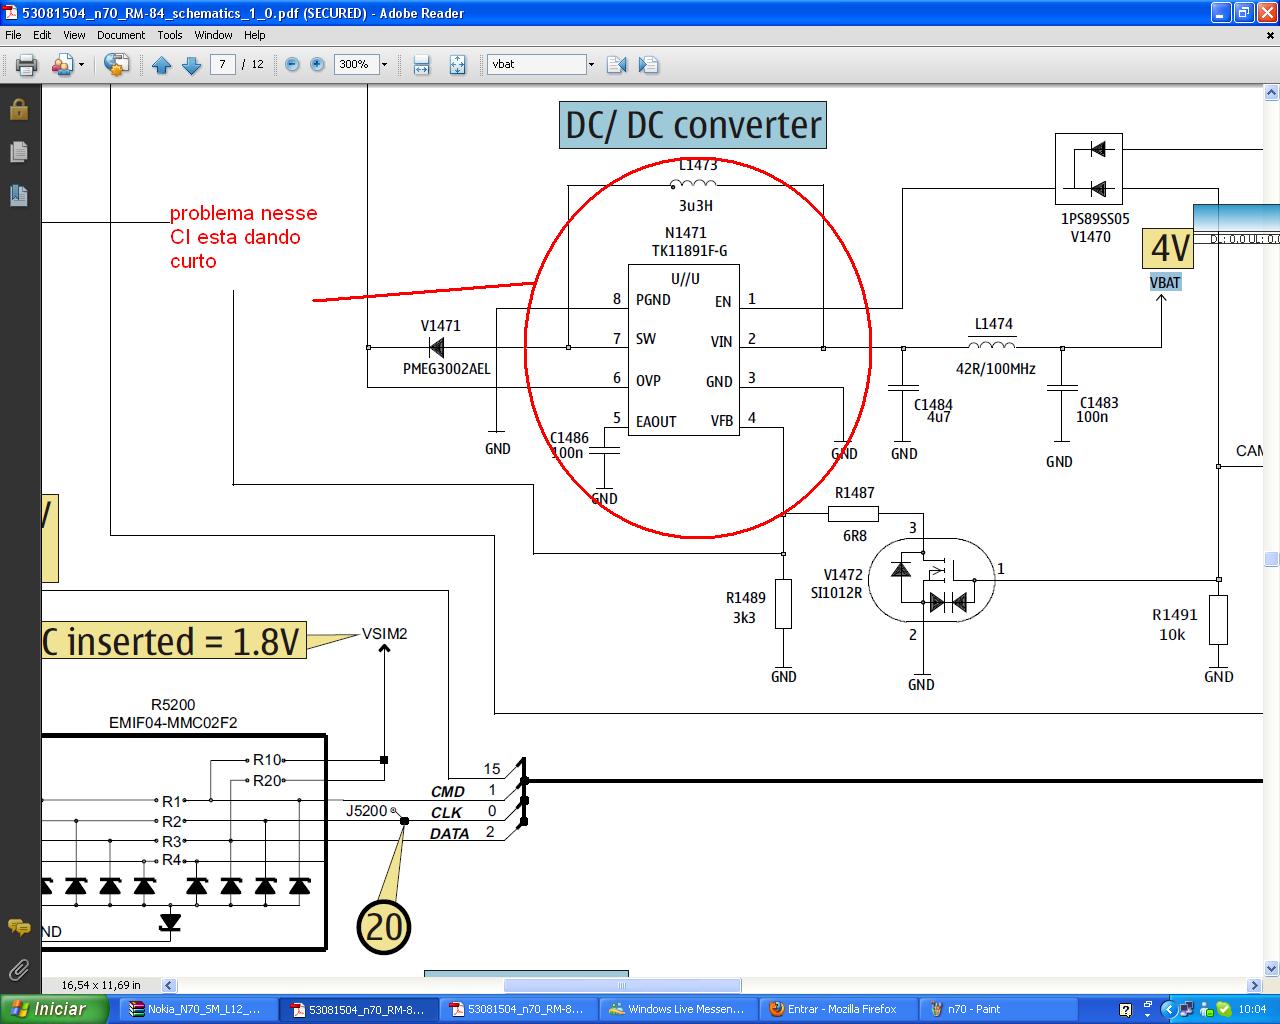Open the zoom percentage dropdown arrow

(384, 64)
